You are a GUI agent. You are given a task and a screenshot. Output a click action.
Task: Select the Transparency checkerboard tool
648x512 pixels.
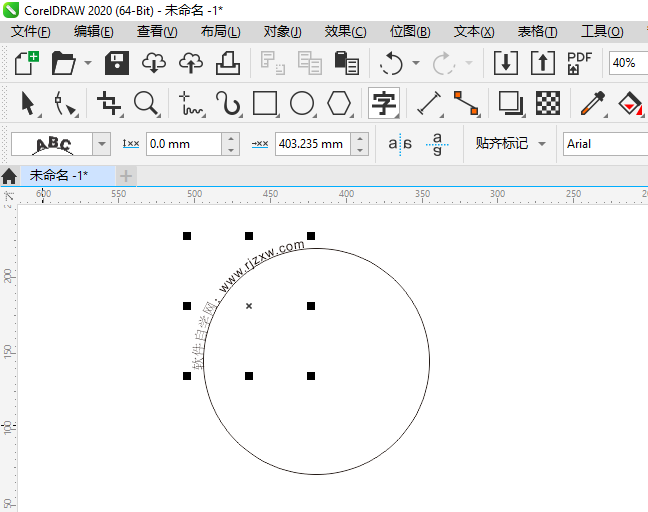(548, 103)
